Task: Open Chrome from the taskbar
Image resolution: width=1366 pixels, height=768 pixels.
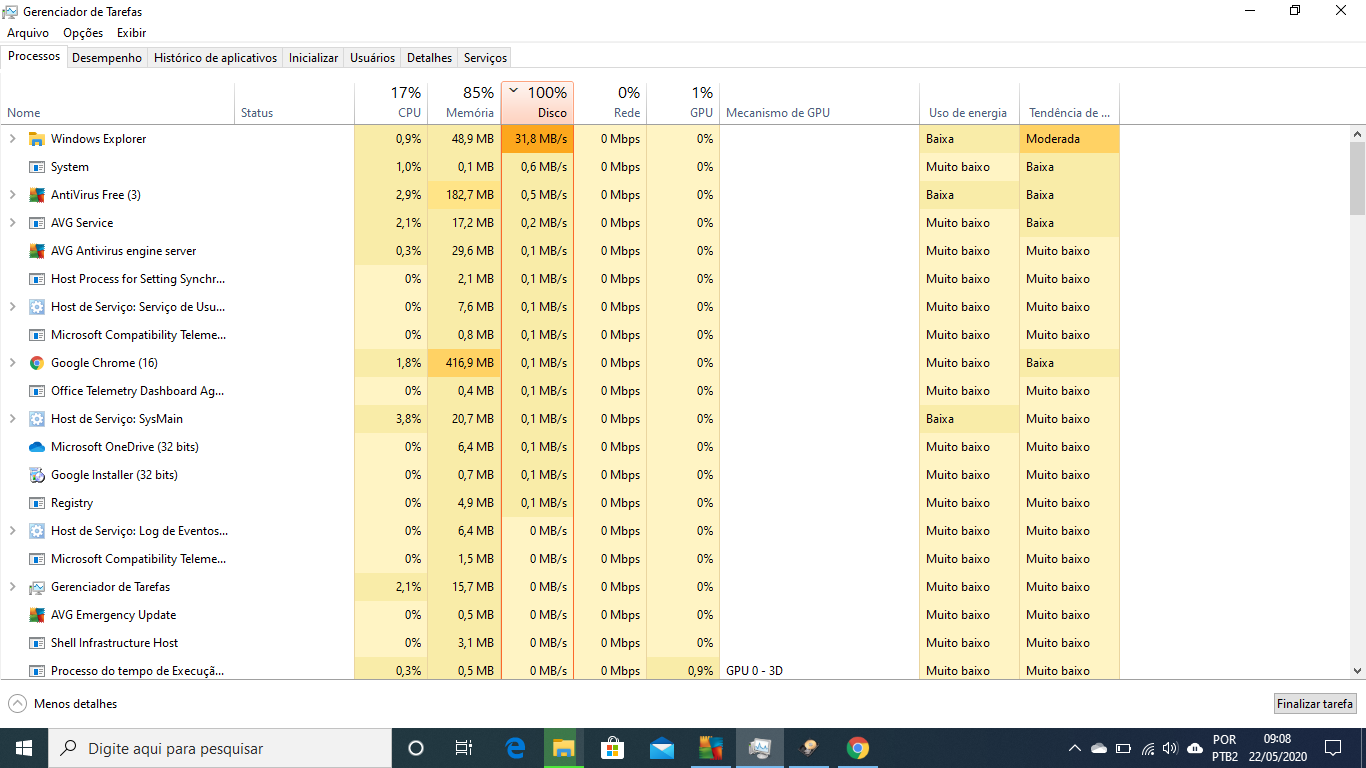Action: point(857,748)
